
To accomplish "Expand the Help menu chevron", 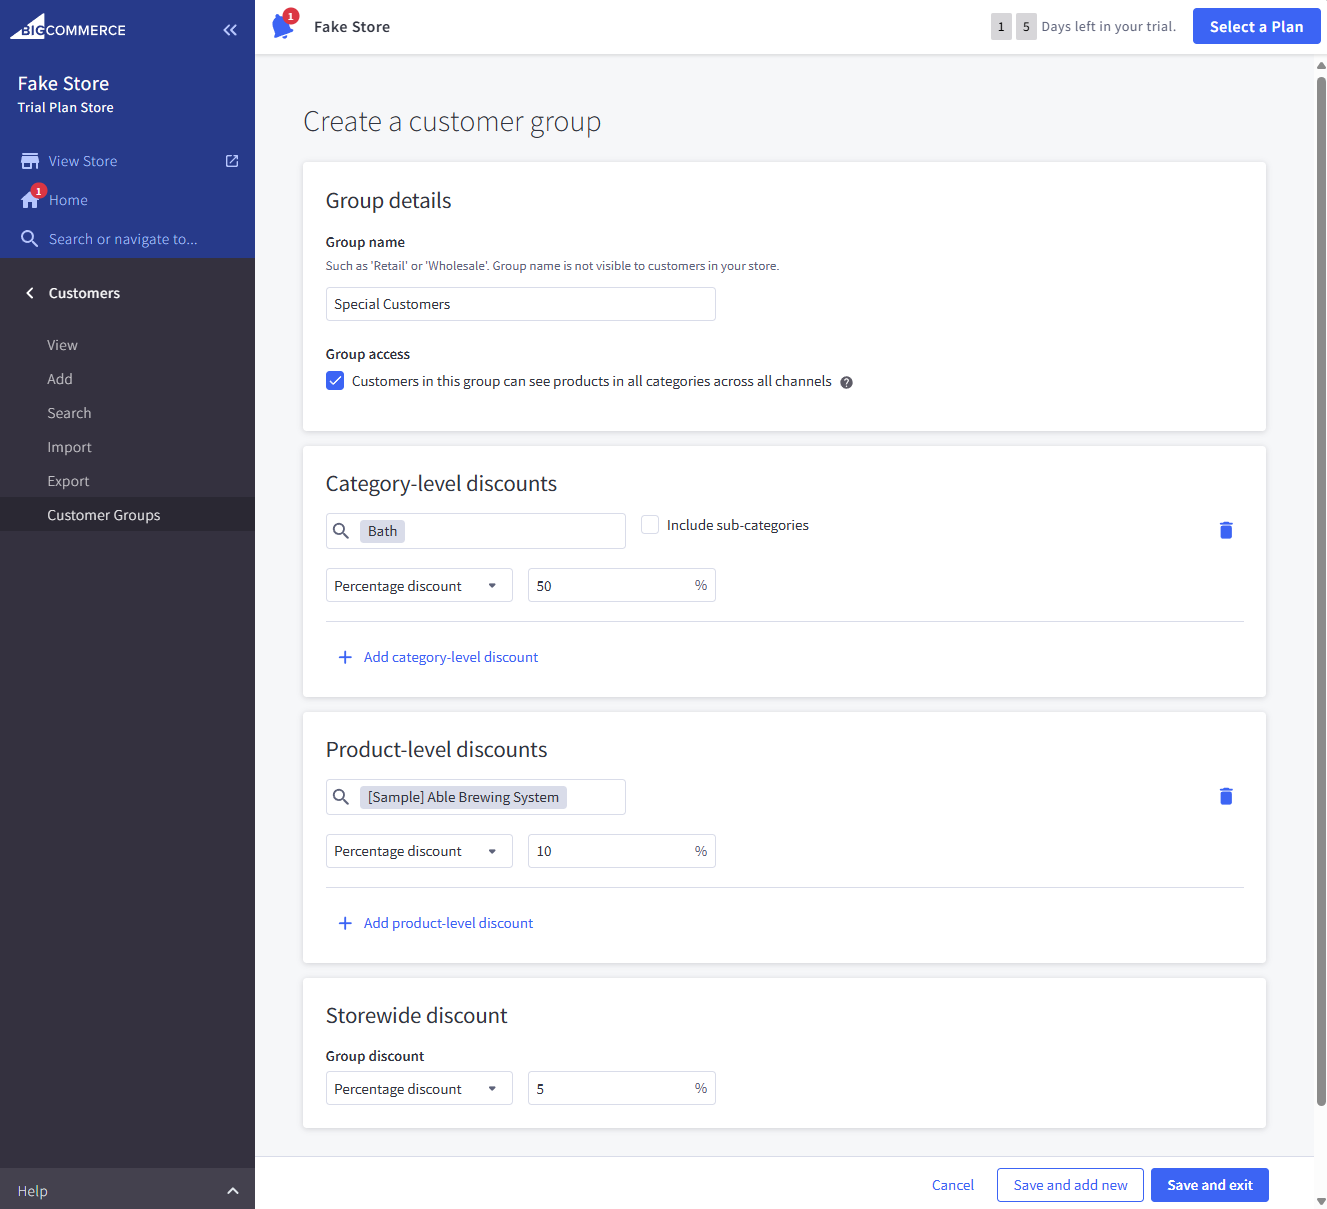I will pyautogui.click(x=233, y=1191).
